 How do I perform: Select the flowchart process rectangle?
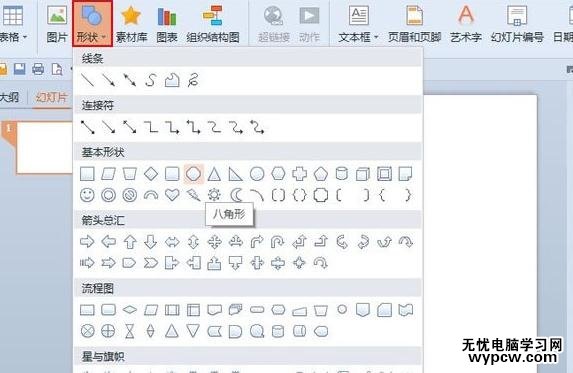click(x=87, y=310)
